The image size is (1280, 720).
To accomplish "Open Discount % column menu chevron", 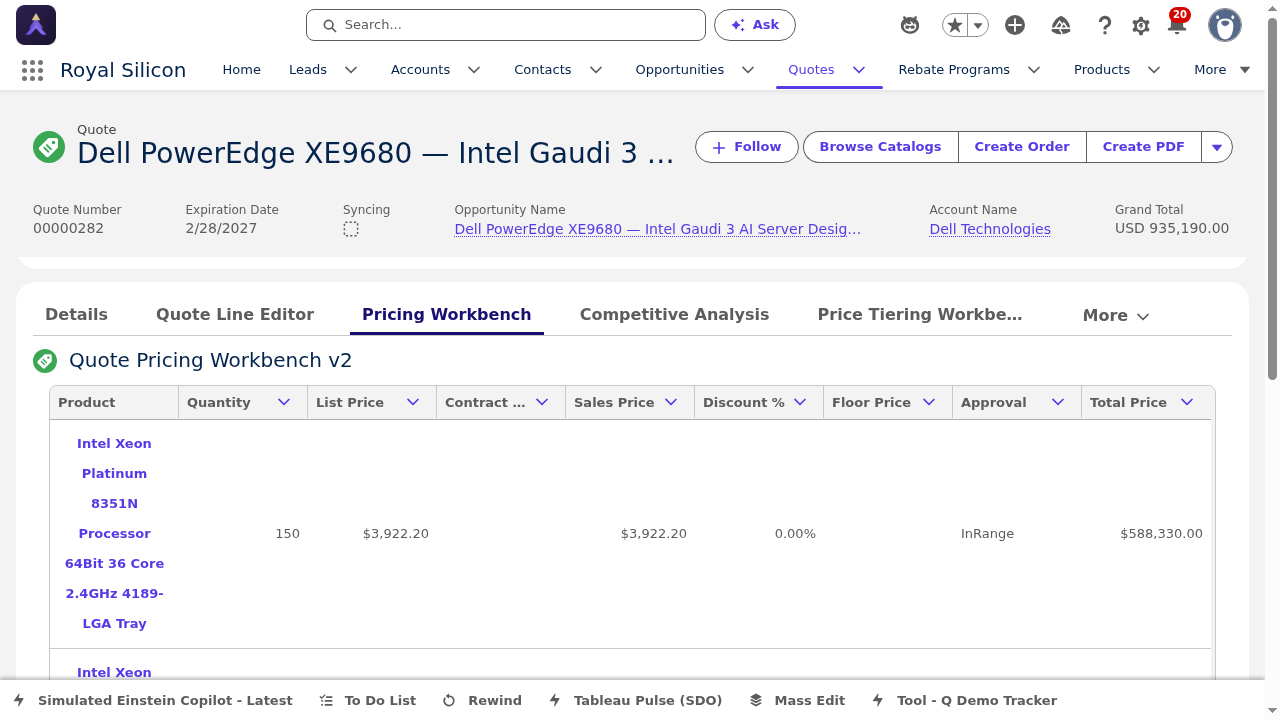I will 800,402.
